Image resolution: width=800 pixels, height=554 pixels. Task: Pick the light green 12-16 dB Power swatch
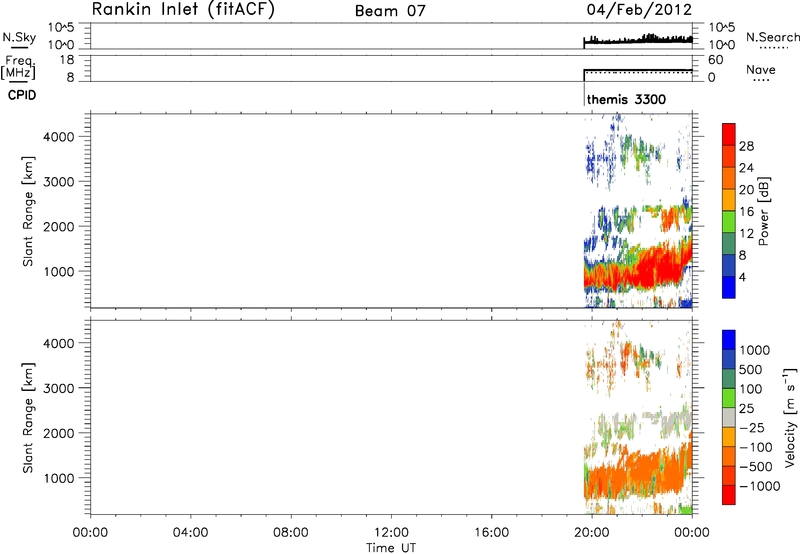(x=729, y=222)
